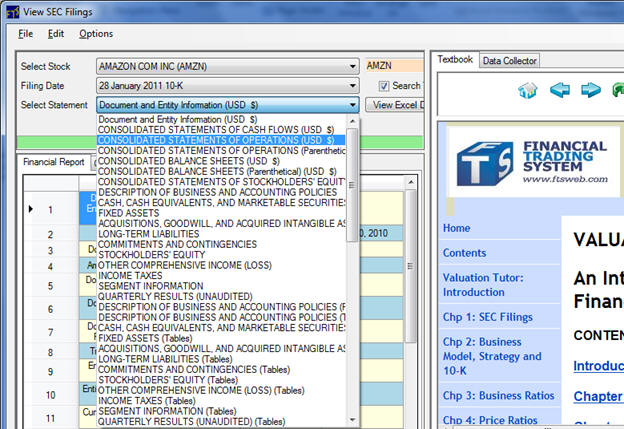
Task: Select OTHER COMPREHENSIVE INCOME (LOSS) item
Action: (x=221, y=265)
